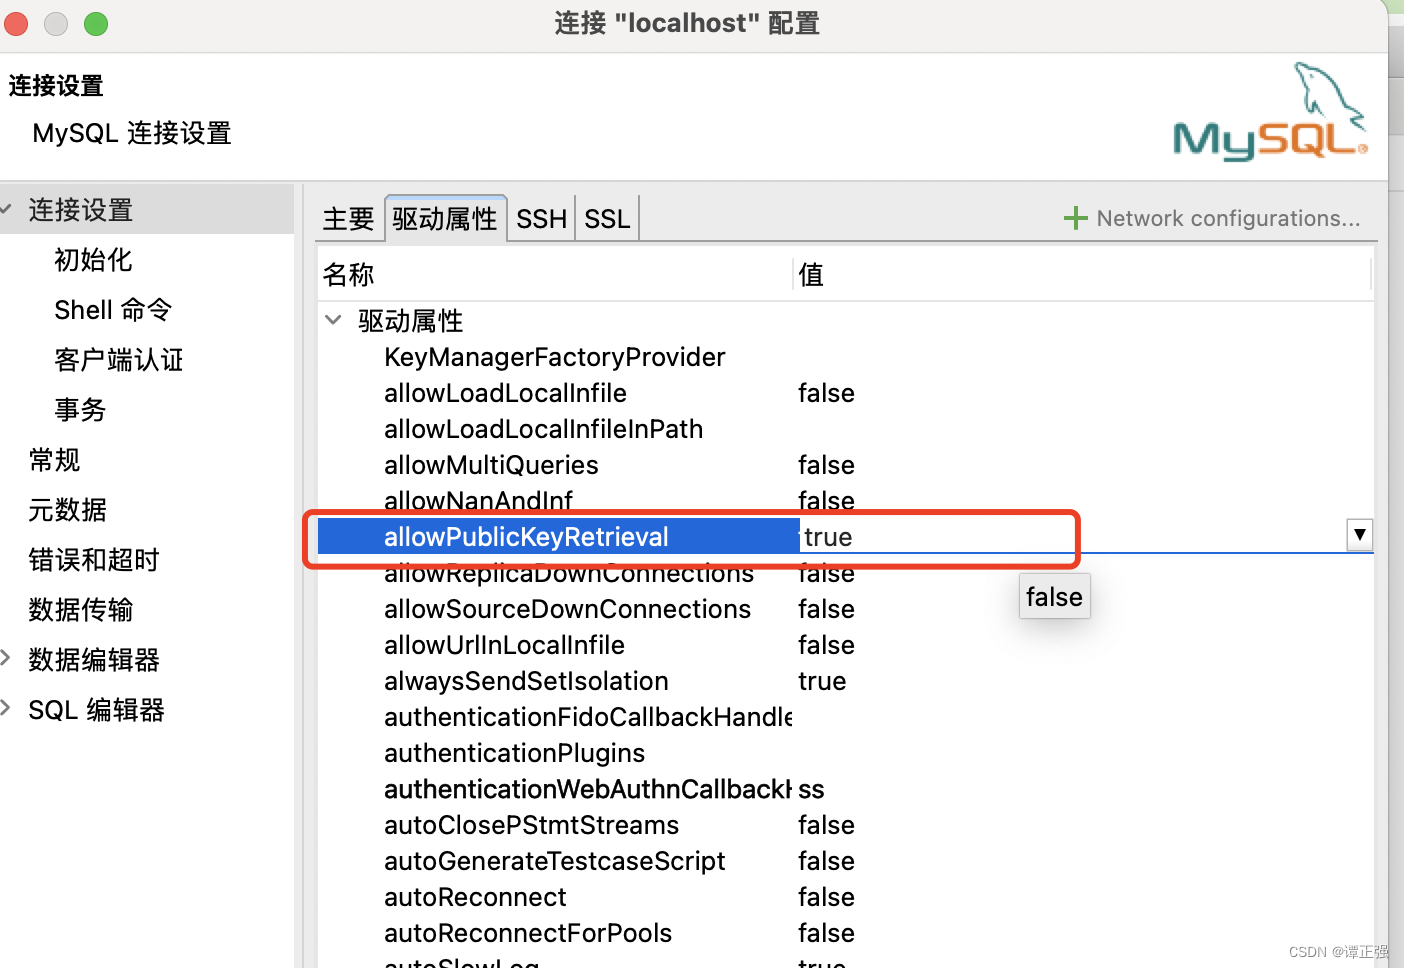Select 数据编辑器 label in the sidebar

coord(94,660)
